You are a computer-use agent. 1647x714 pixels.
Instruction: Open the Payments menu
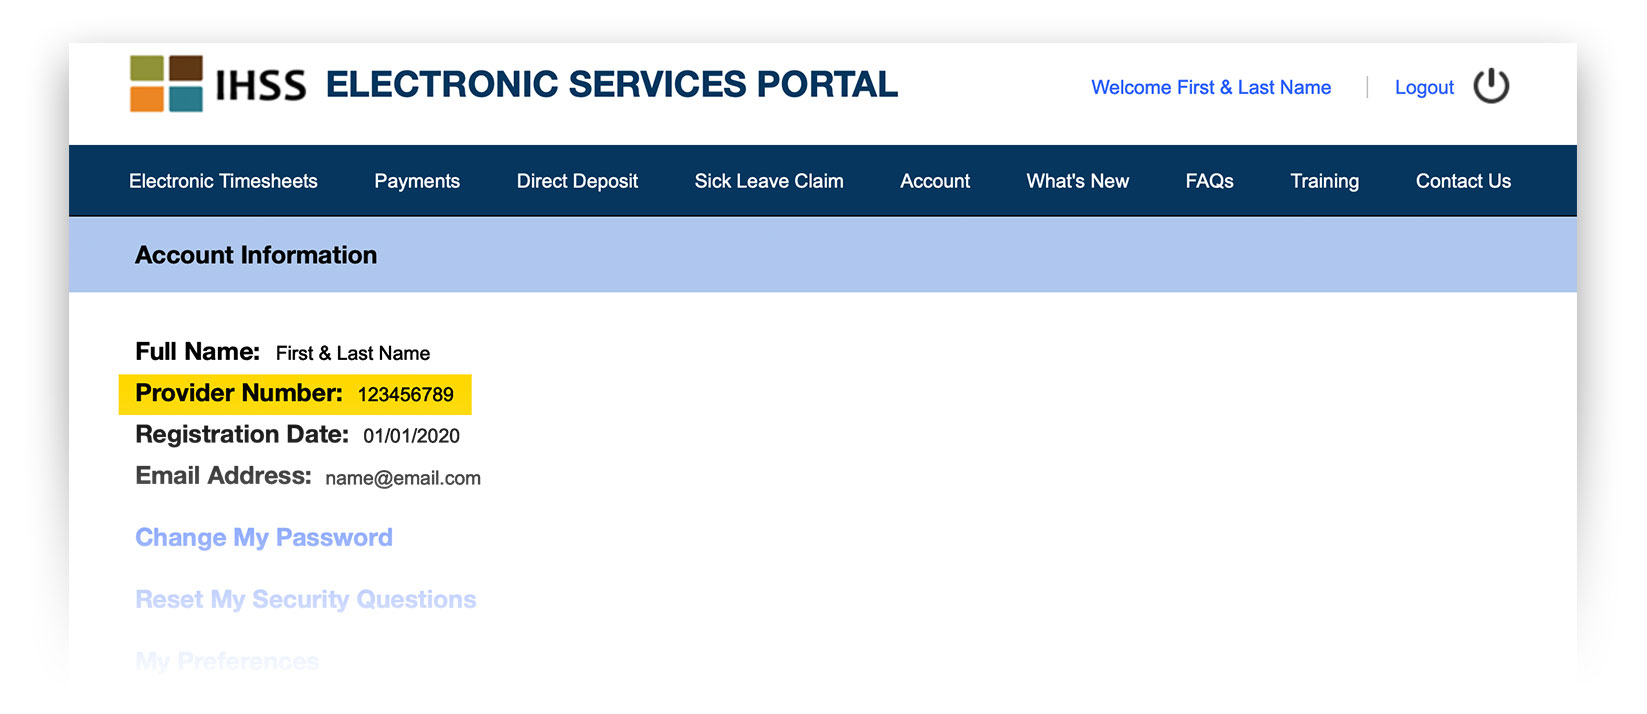pos(417,181)
